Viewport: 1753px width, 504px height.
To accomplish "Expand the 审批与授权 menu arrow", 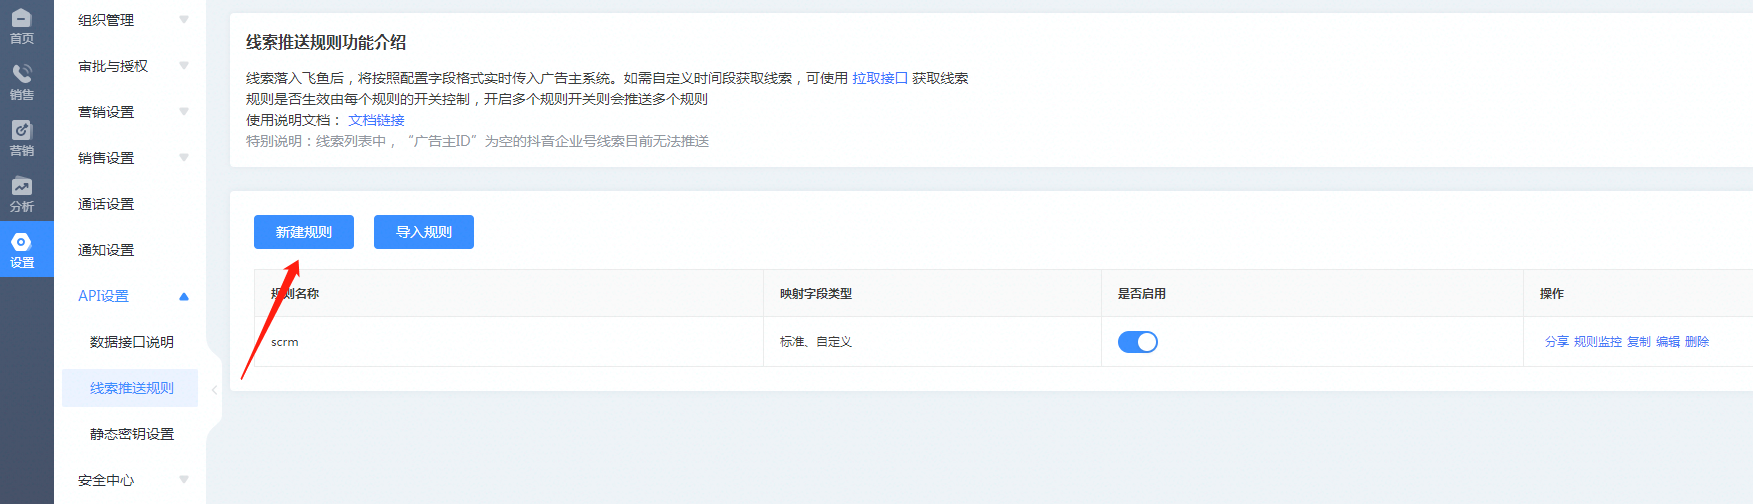I will click(184, 66).
